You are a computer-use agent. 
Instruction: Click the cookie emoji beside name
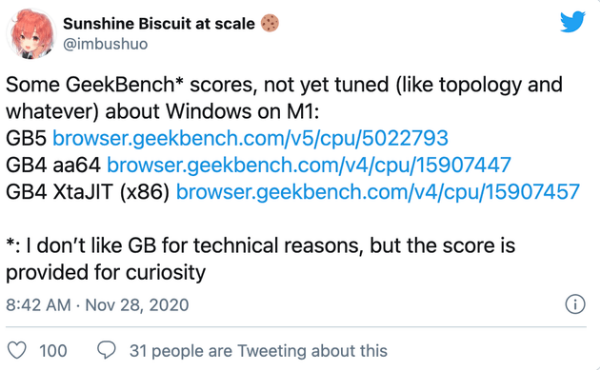[270, 23]
